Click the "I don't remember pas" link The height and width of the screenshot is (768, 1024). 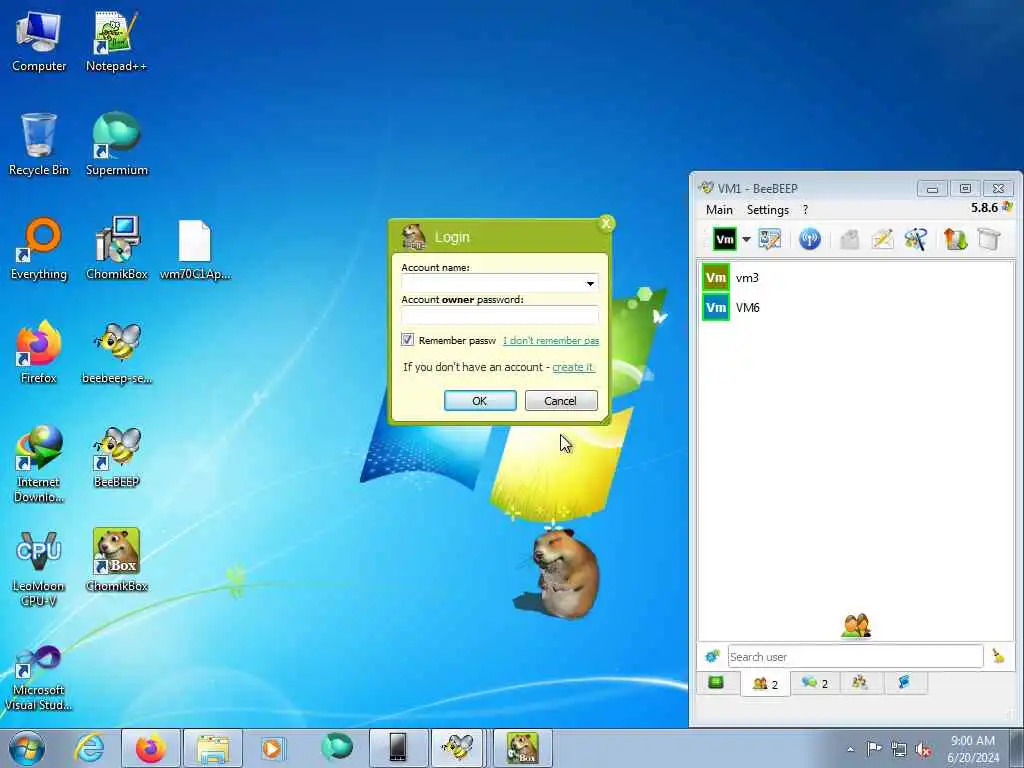[551, 340]
